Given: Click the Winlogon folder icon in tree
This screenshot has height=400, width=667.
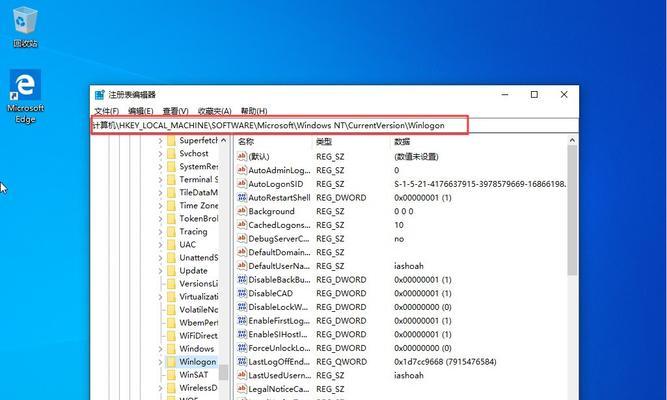Looking at the screenshot, I should pos(171,362).
